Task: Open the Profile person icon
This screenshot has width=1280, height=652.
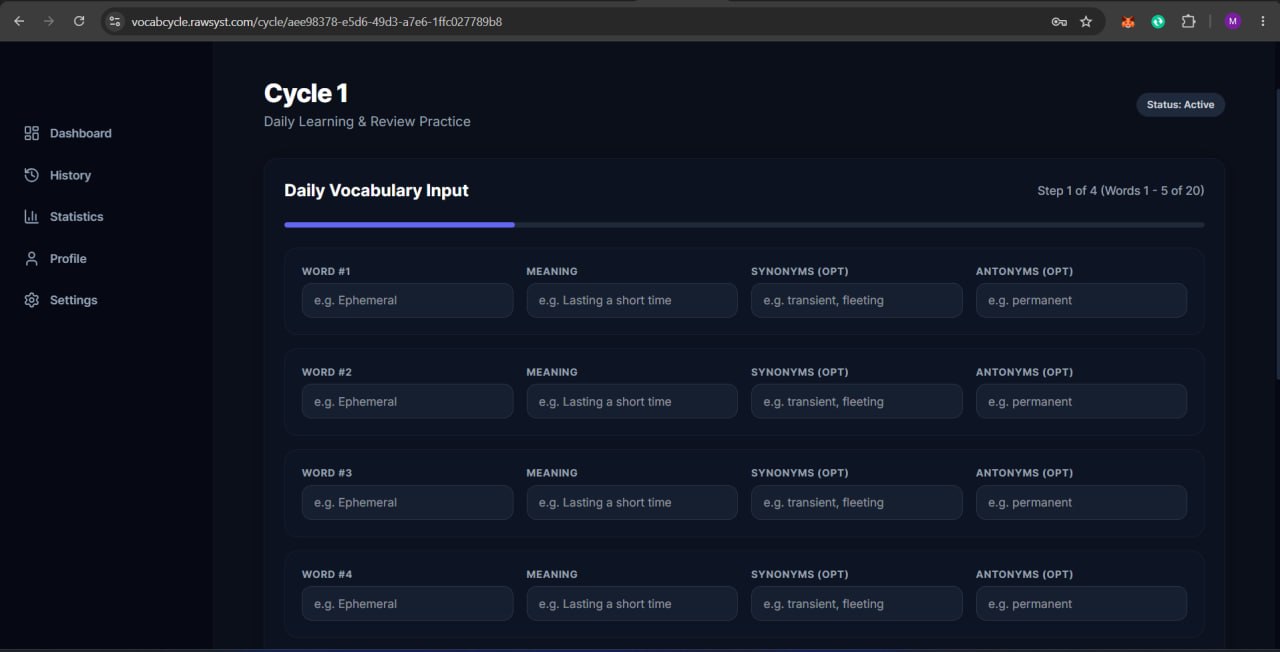Action: point(31,258)
